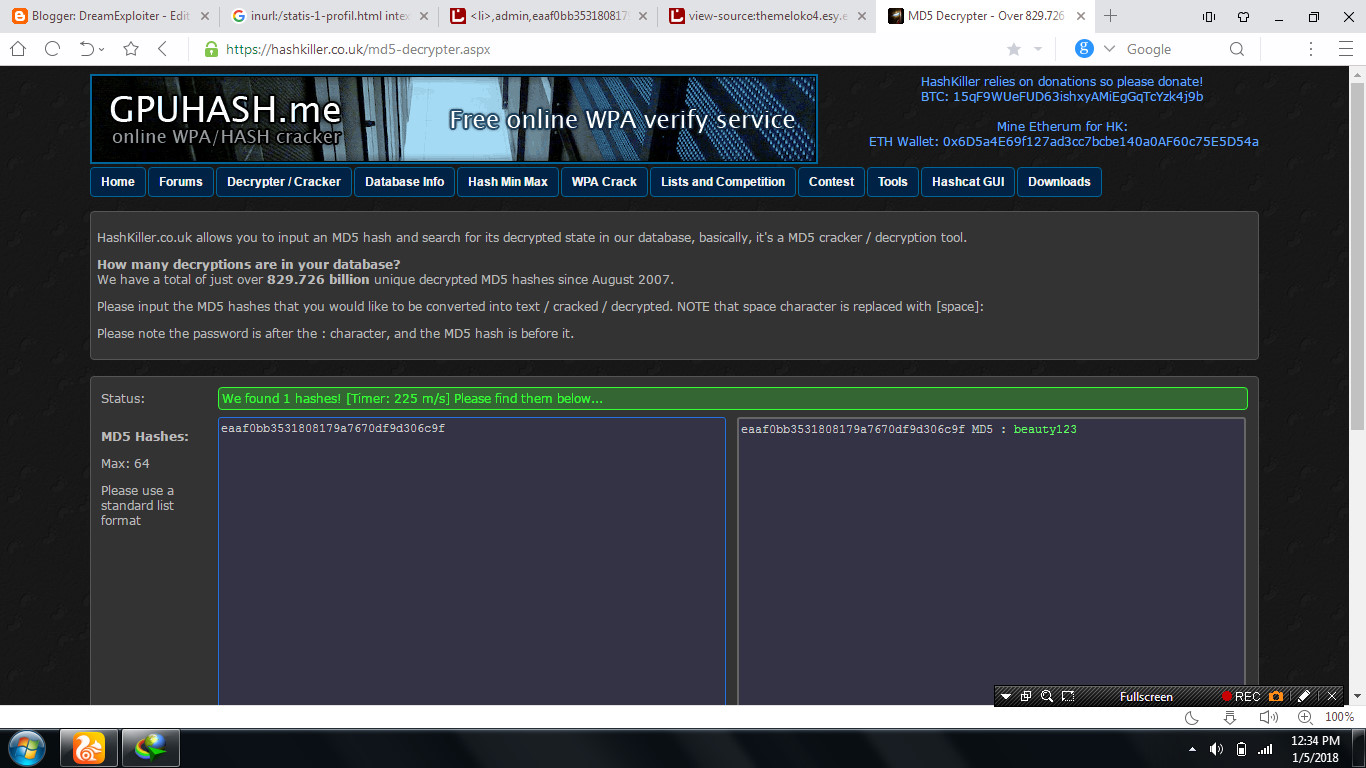
Task: Toggle night mode moon icon
Action: tap(1192, 717)
